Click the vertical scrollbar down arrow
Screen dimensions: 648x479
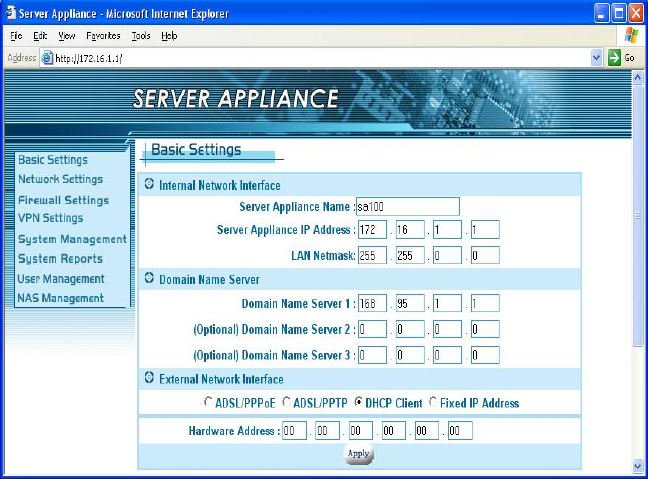coord(639,466)
